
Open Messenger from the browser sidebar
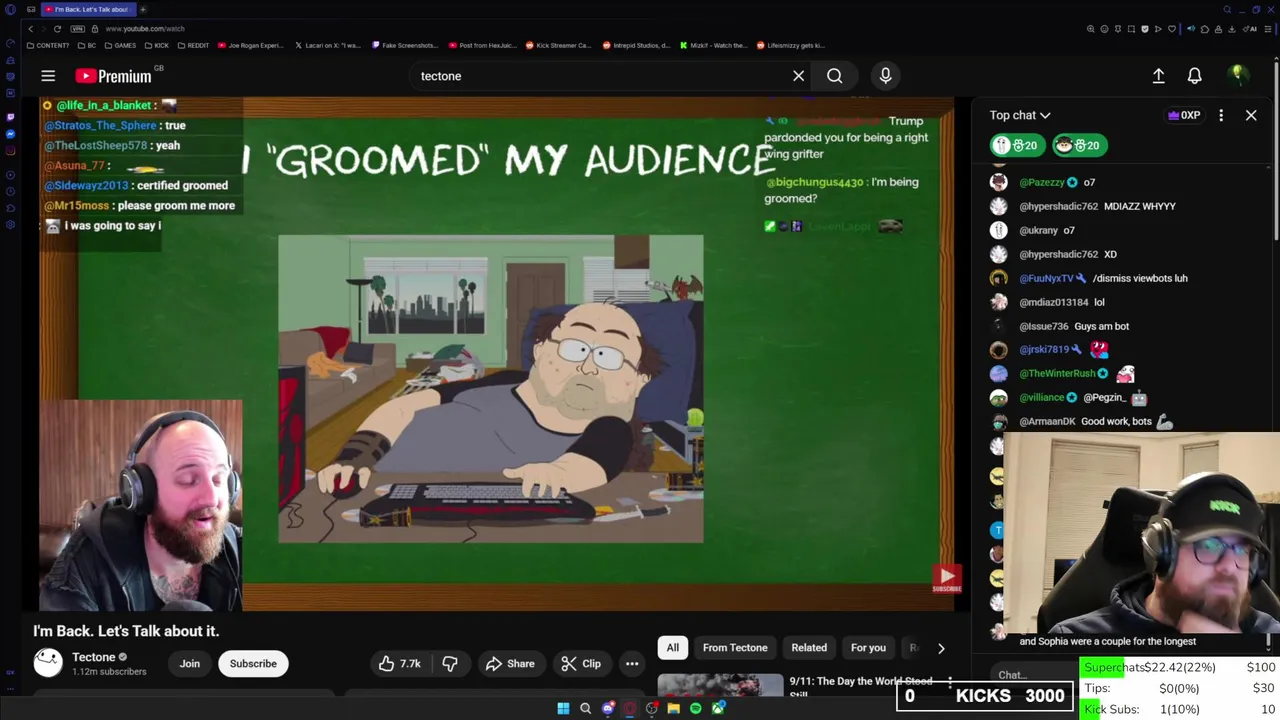10,134
